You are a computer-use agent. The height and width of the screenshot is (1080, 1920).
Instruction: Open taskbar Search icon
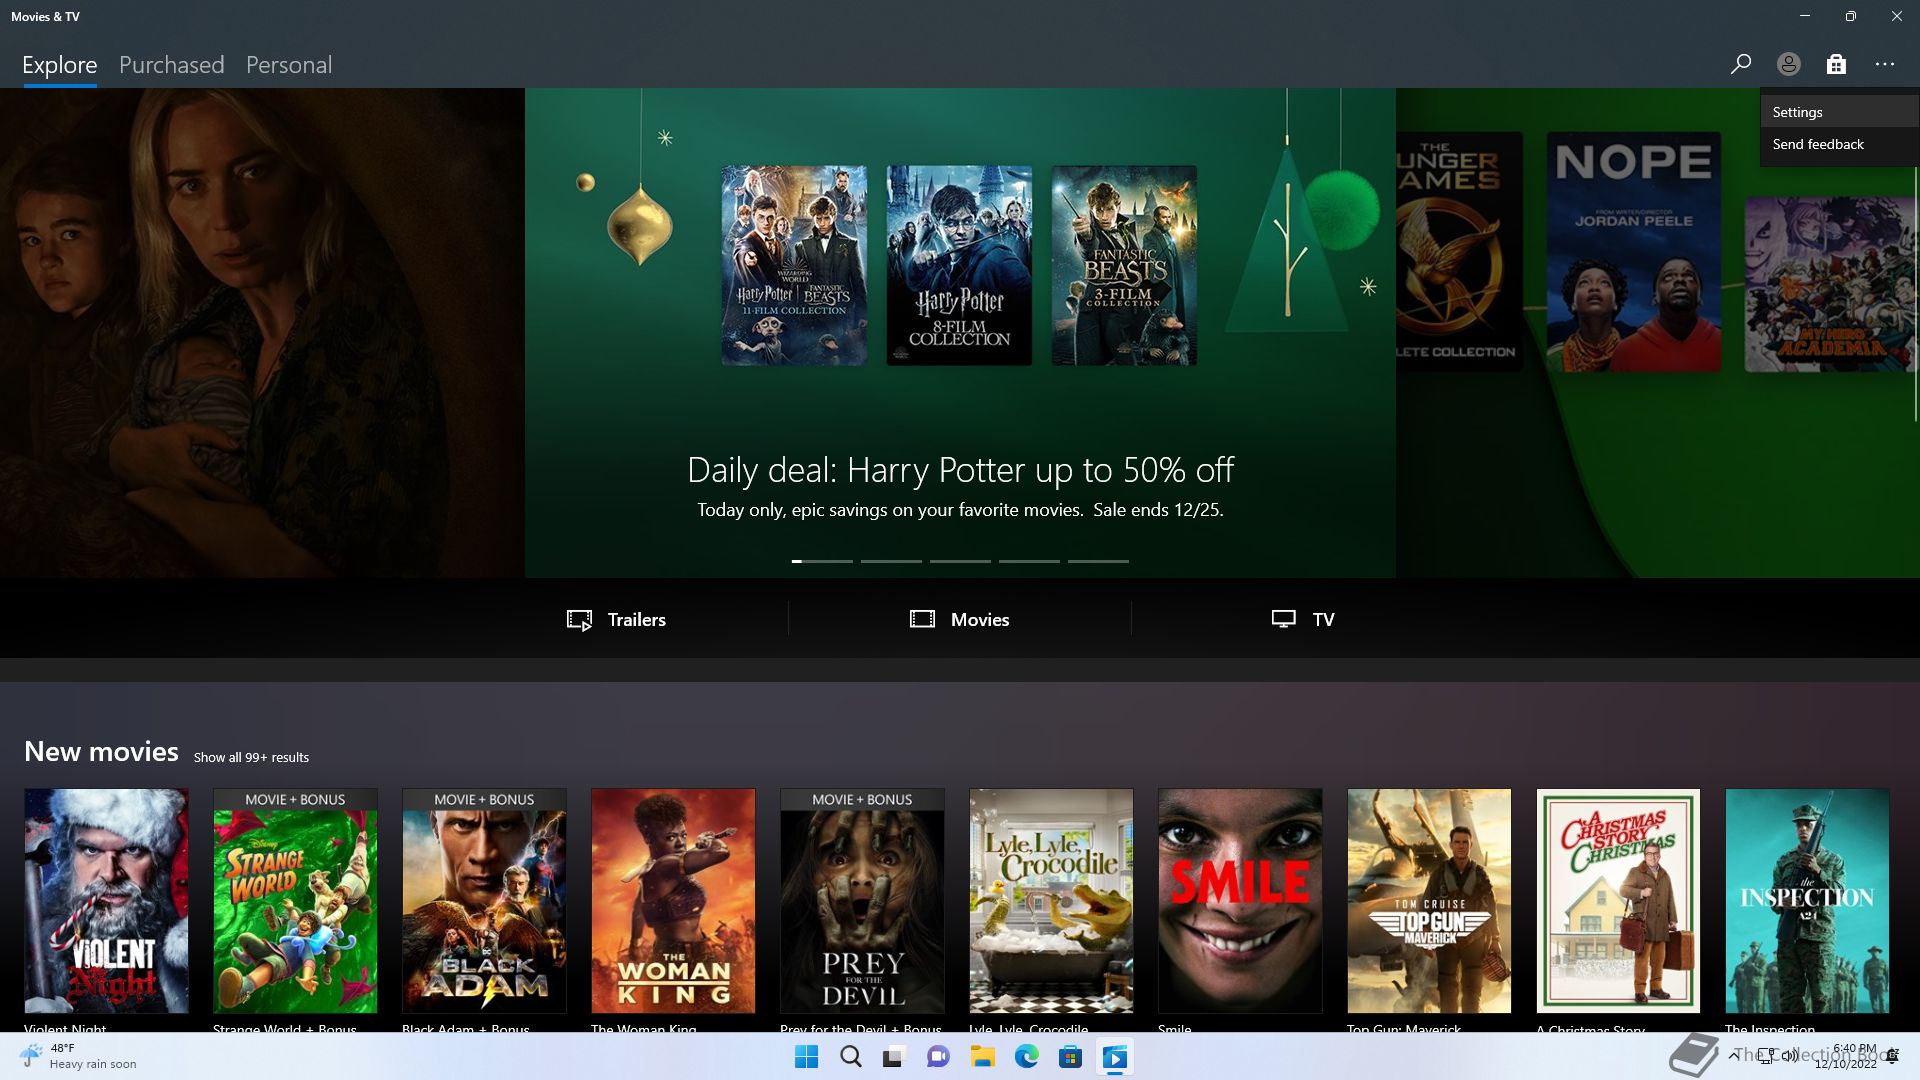(850, 1057)
